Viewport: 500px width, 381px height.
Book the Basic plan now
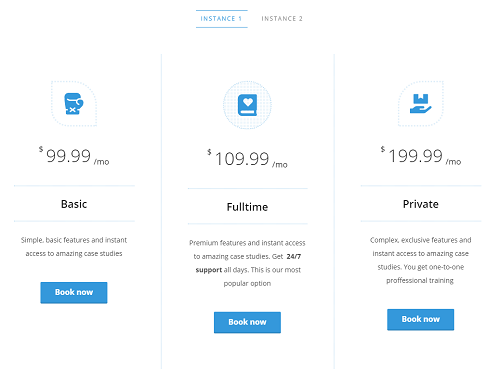click(74, 293)
